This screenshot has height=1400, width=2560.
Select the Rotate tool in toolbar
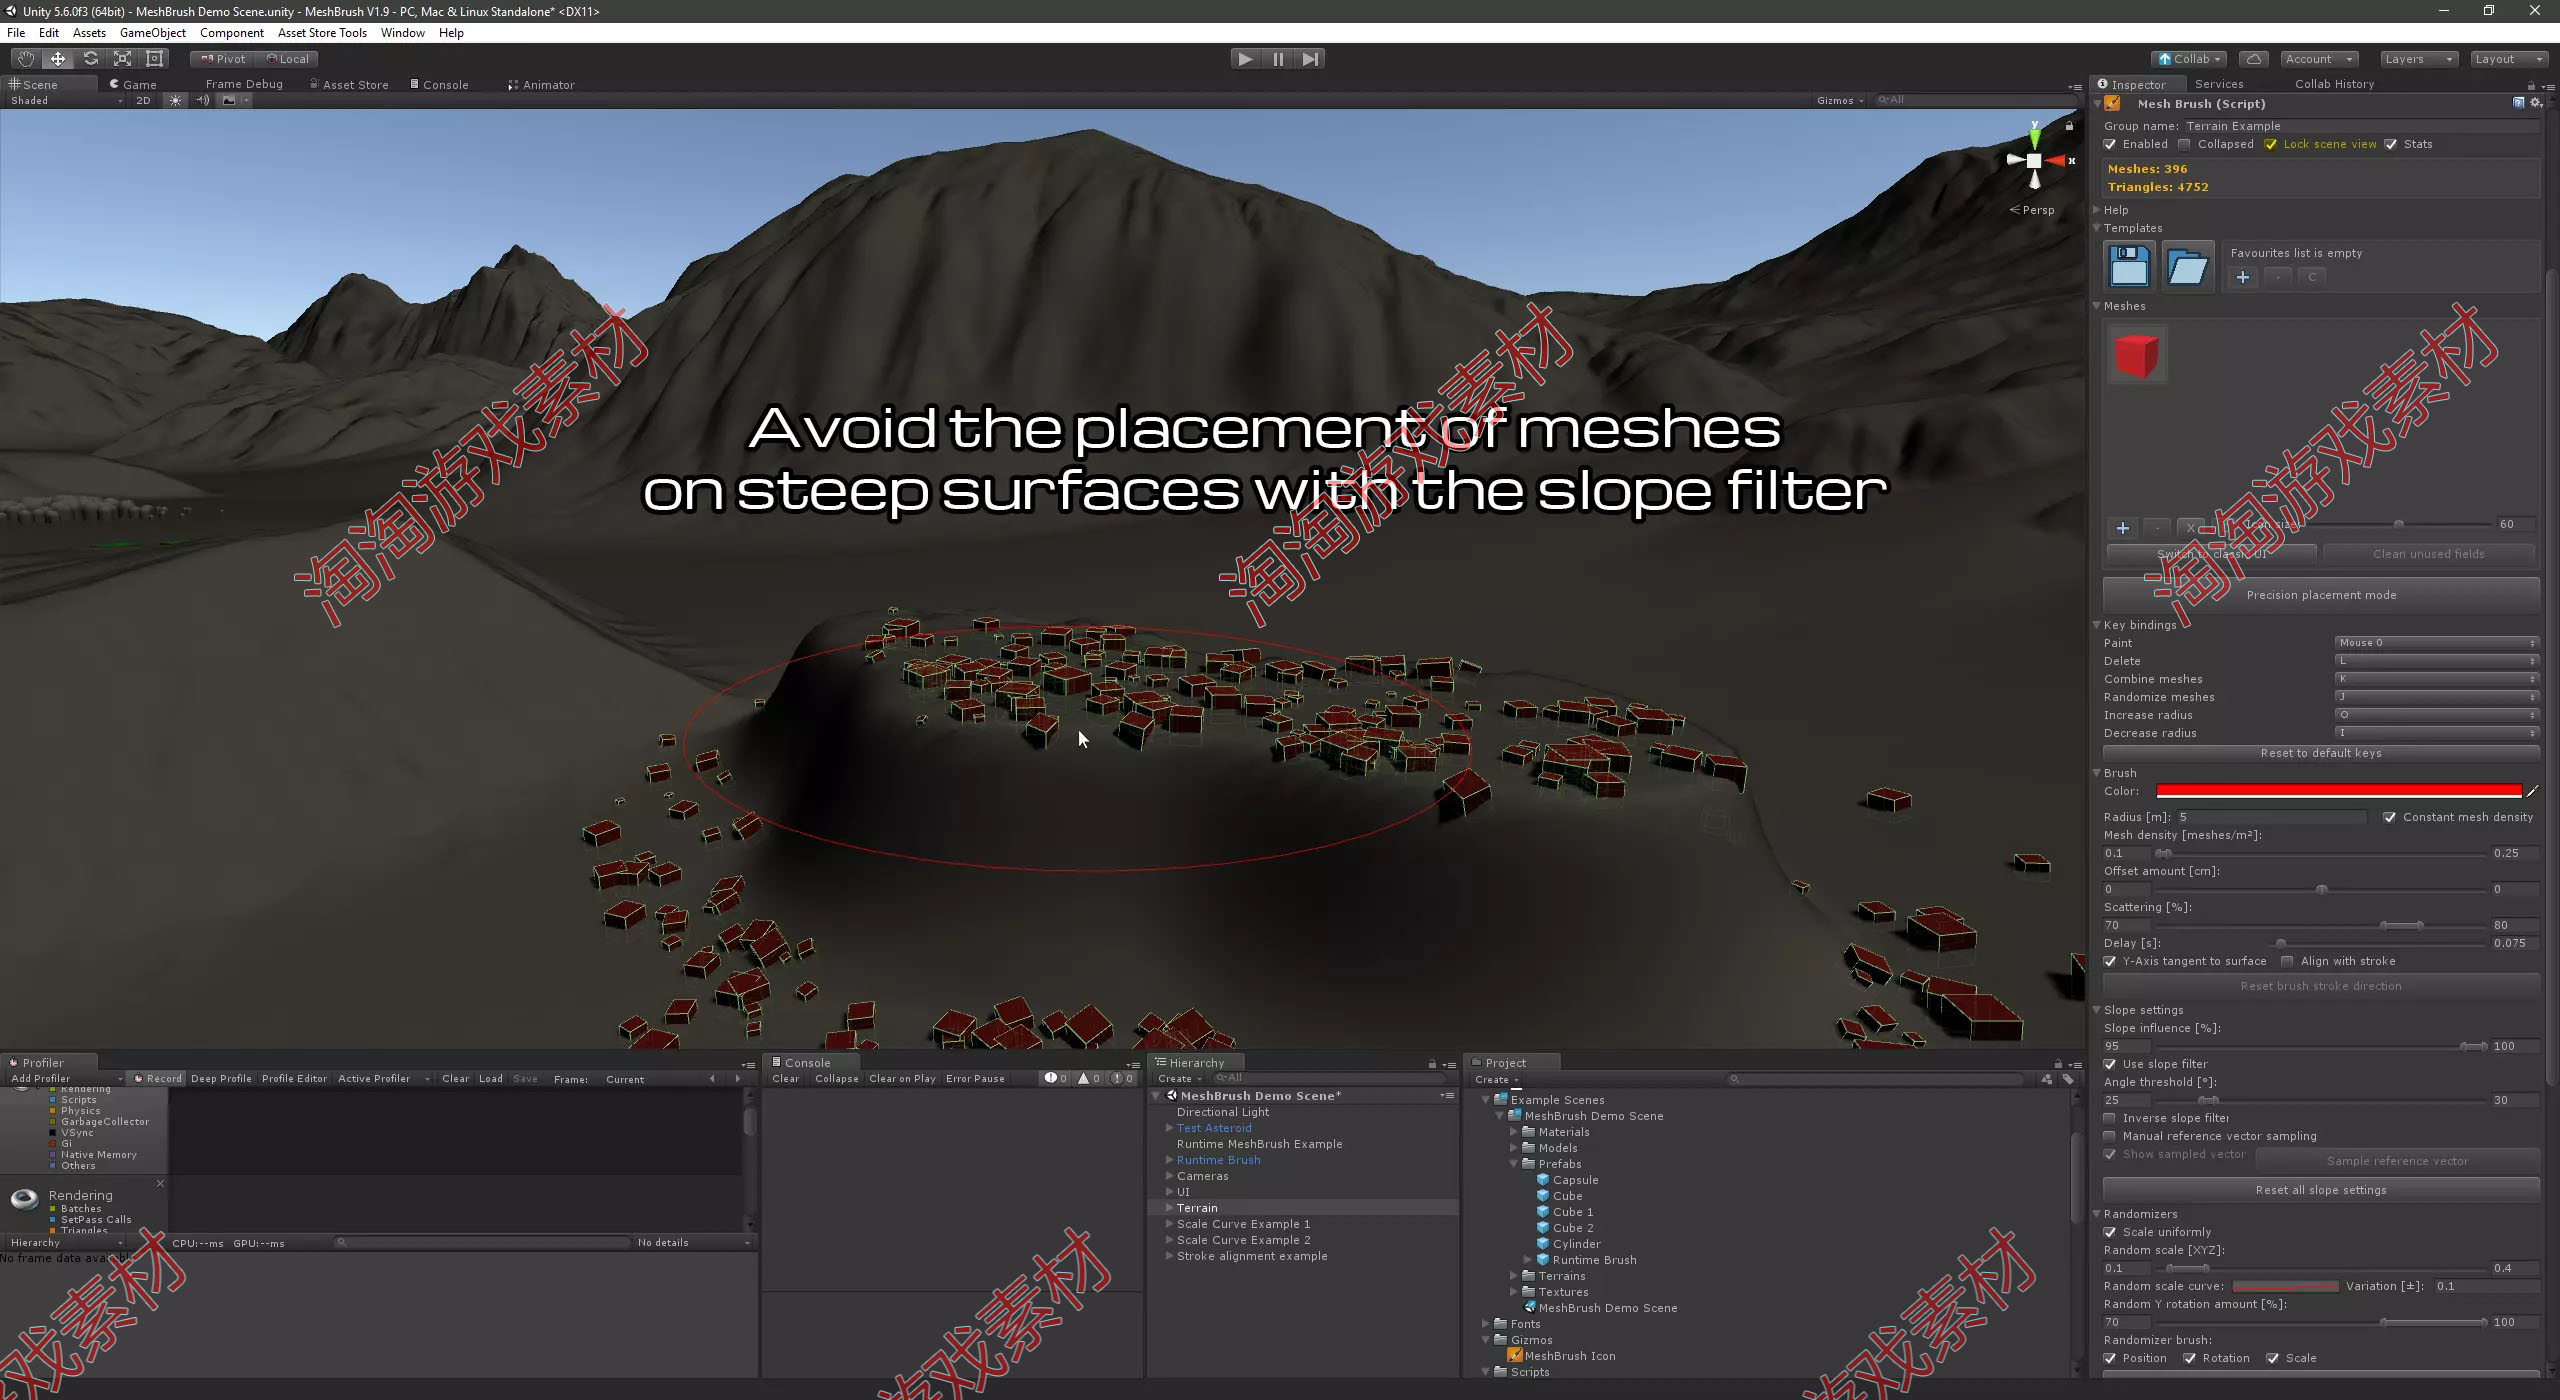click(90, 59)
